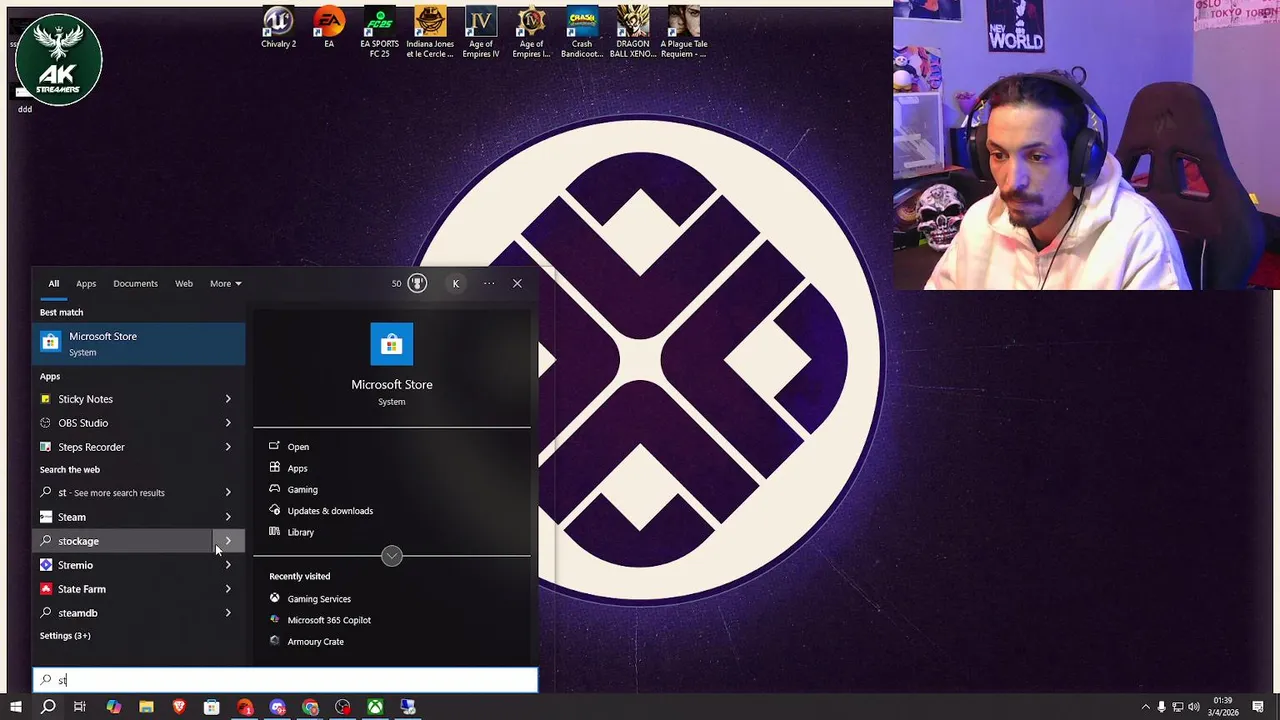Screen dimensions: 1280x720
Task: Open Task View in the taskbar
Action: (80, 707)
